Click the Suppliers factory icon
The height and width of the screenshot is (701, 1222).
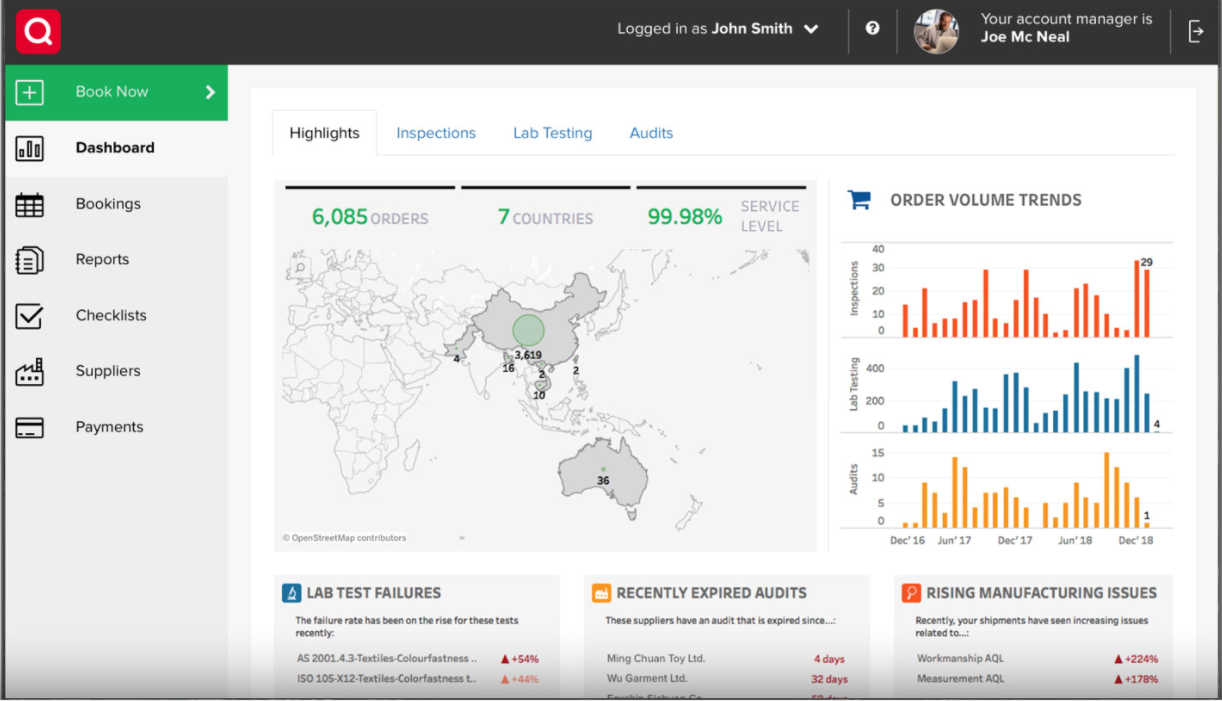pyautogui.click(x=30, y=372)
